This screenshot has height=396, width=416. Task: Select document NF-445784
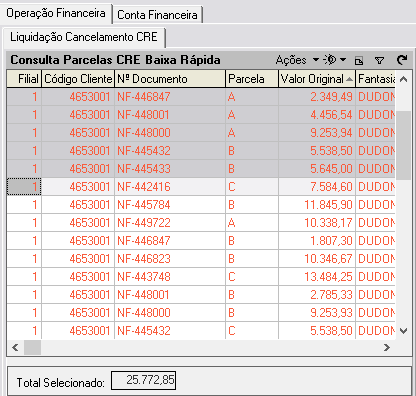click(201, 205)
